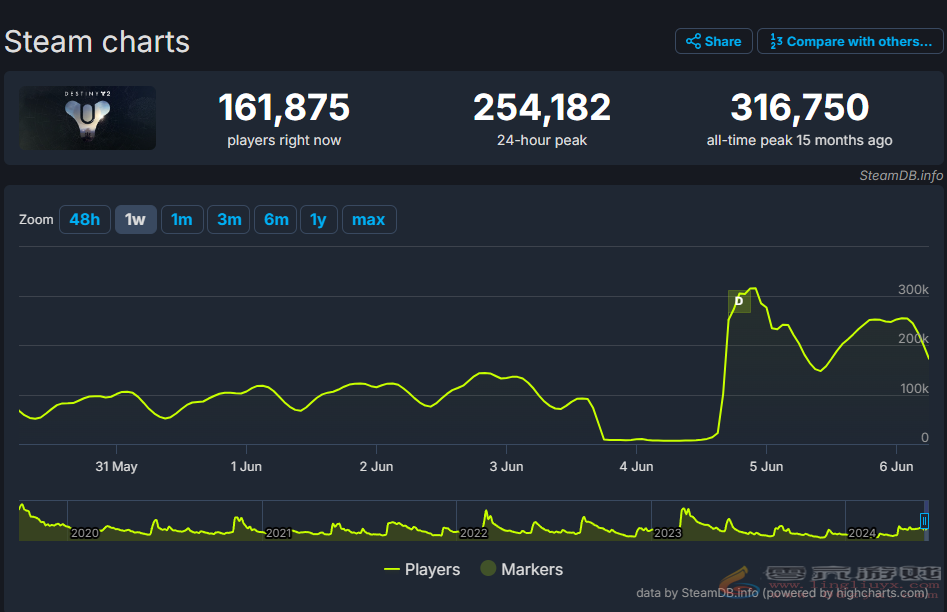This screenshot has width=947, height=612.
Task: Choose the 3m zoom option
Action: [x=229, y=219]
